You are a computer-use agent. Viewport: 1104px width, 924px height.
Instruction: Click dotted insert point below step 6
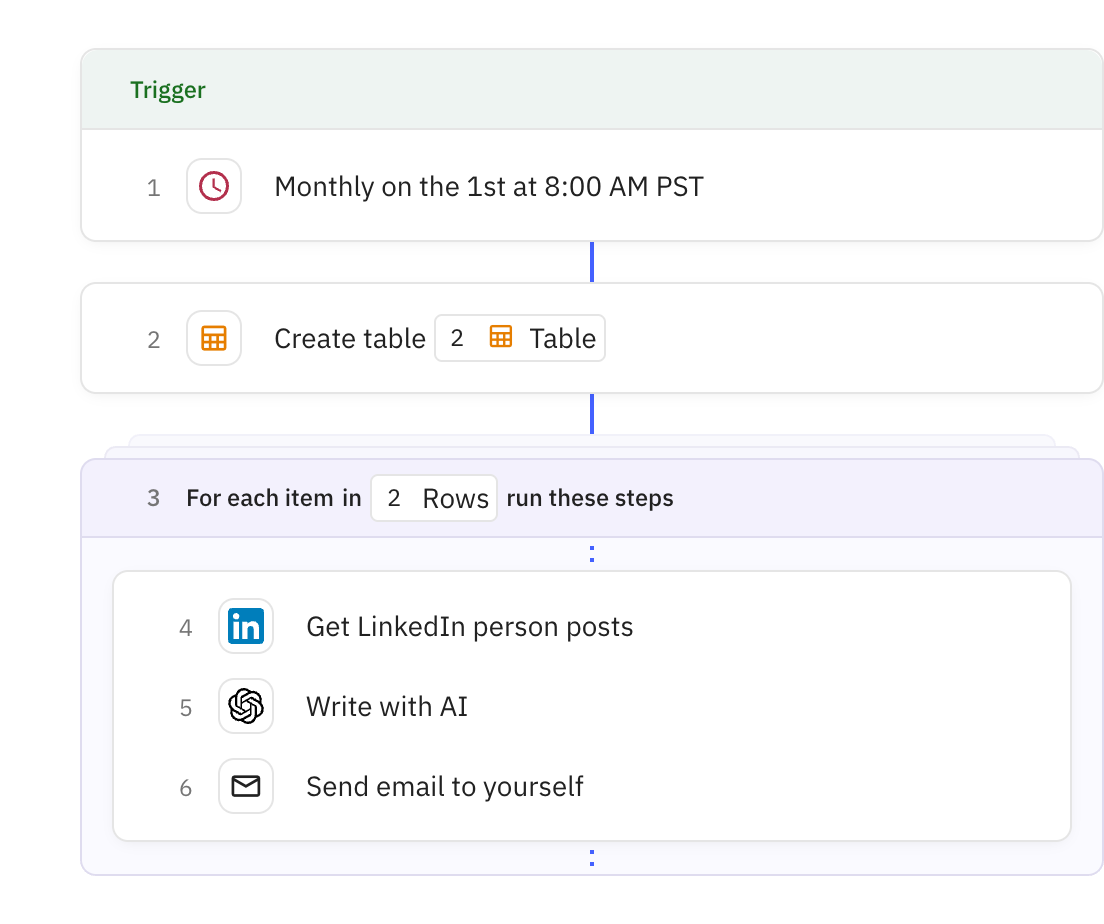[592, 858]
